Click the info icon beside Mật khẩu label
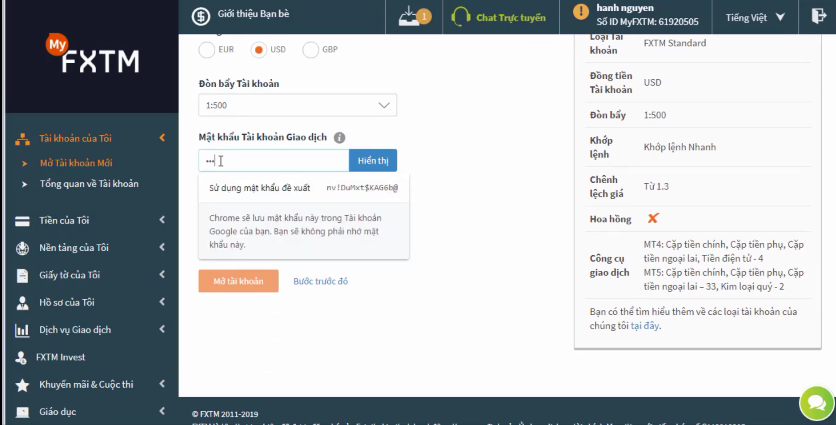The width and height of the screenshot is (836, 425). 339,138
